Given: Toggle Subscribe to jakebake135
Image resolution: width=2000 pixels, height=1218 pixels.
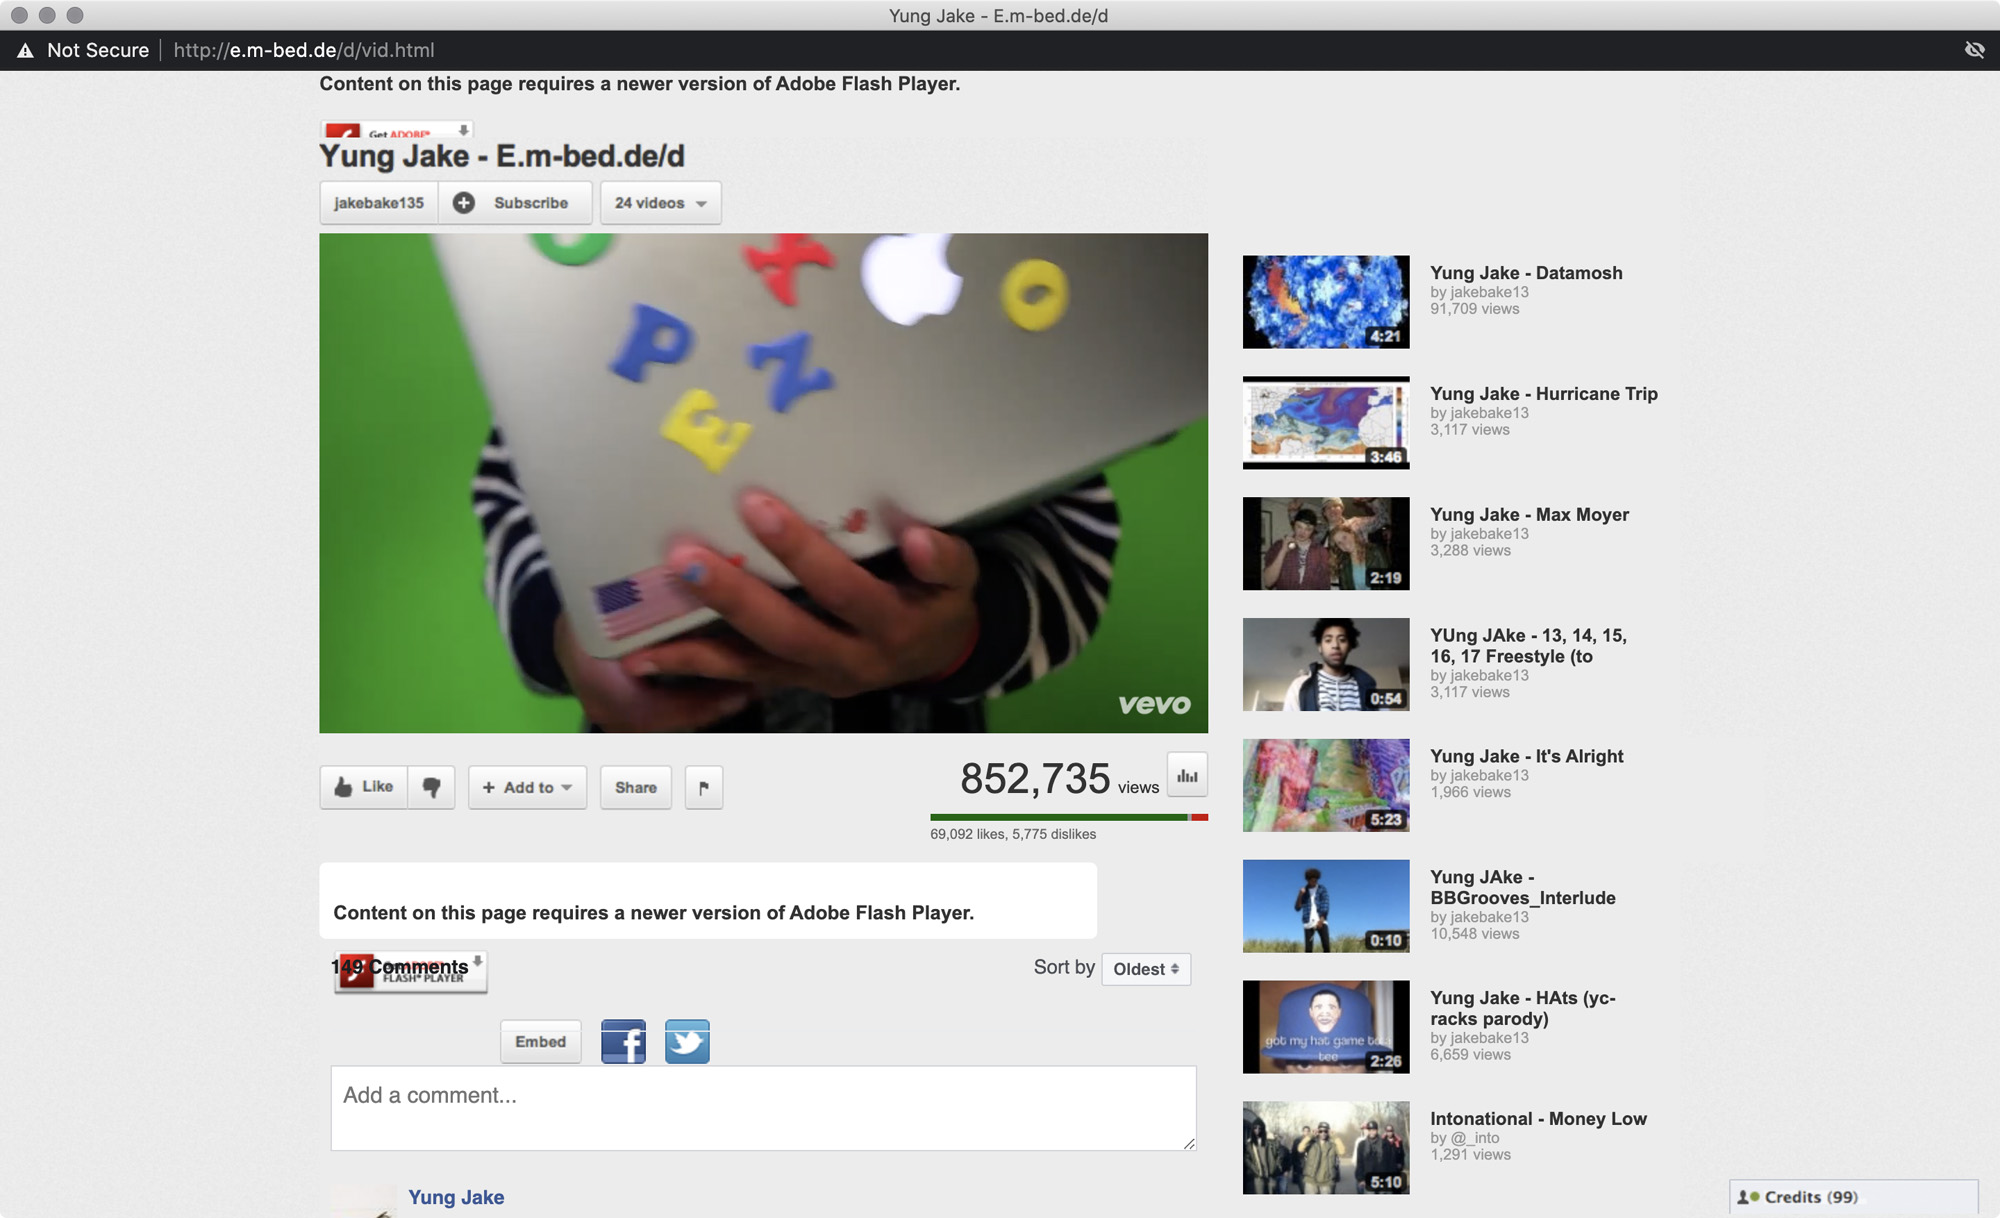Looking at the screenshot, I should pyautogui.click(x=515, y=203).
